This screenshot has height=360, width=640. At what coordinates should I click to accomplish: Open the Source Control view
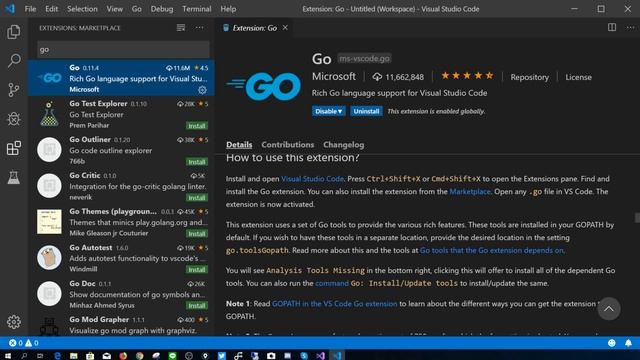[x=13, y=90]
